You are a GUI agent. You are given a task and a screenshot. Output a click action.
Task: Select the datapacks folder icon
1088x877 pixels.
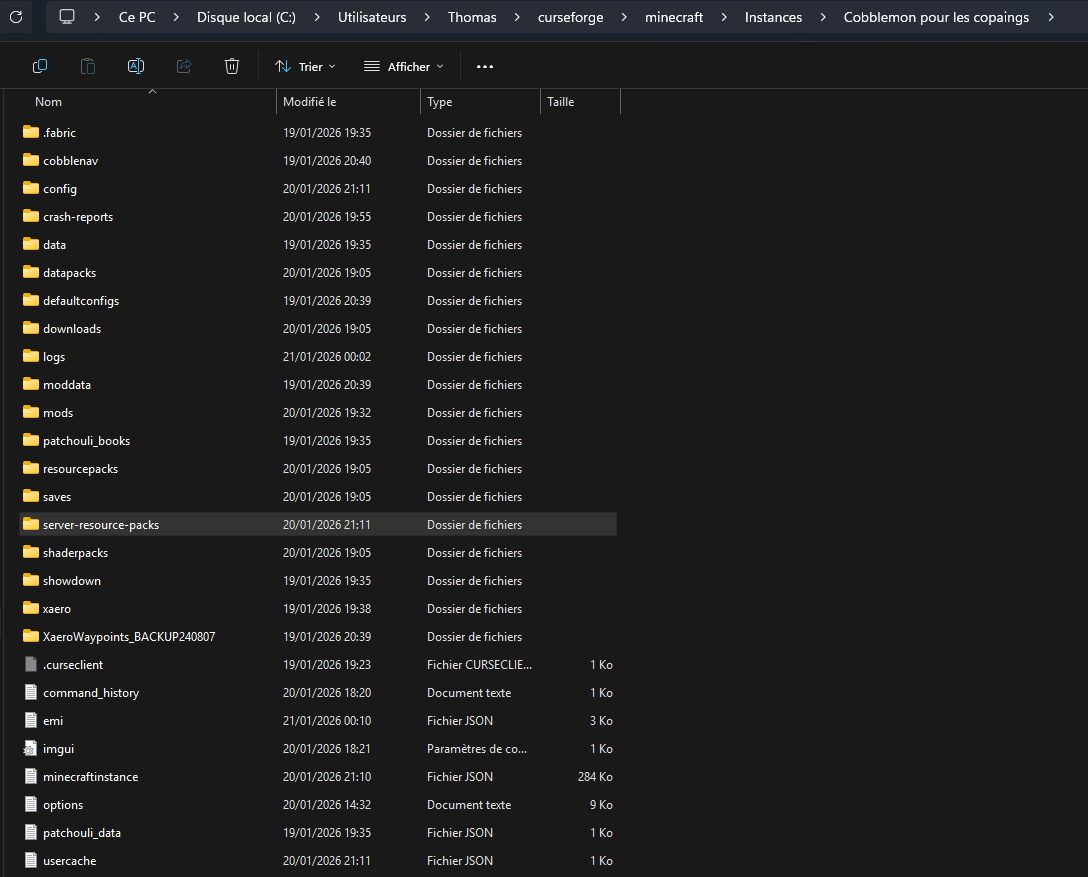tap(31, 272)
